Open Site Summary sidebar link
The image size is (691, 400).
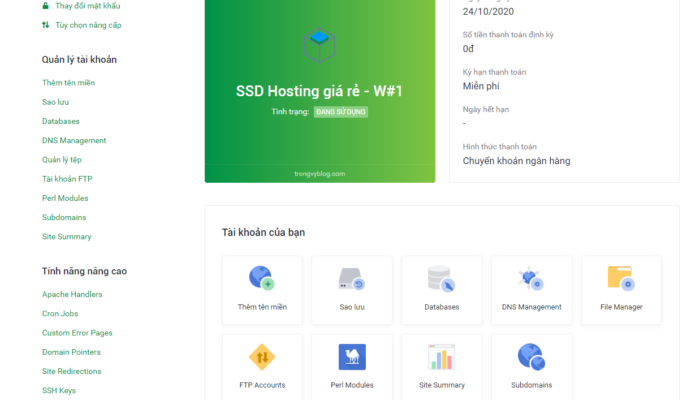click(x=67, y=237)
